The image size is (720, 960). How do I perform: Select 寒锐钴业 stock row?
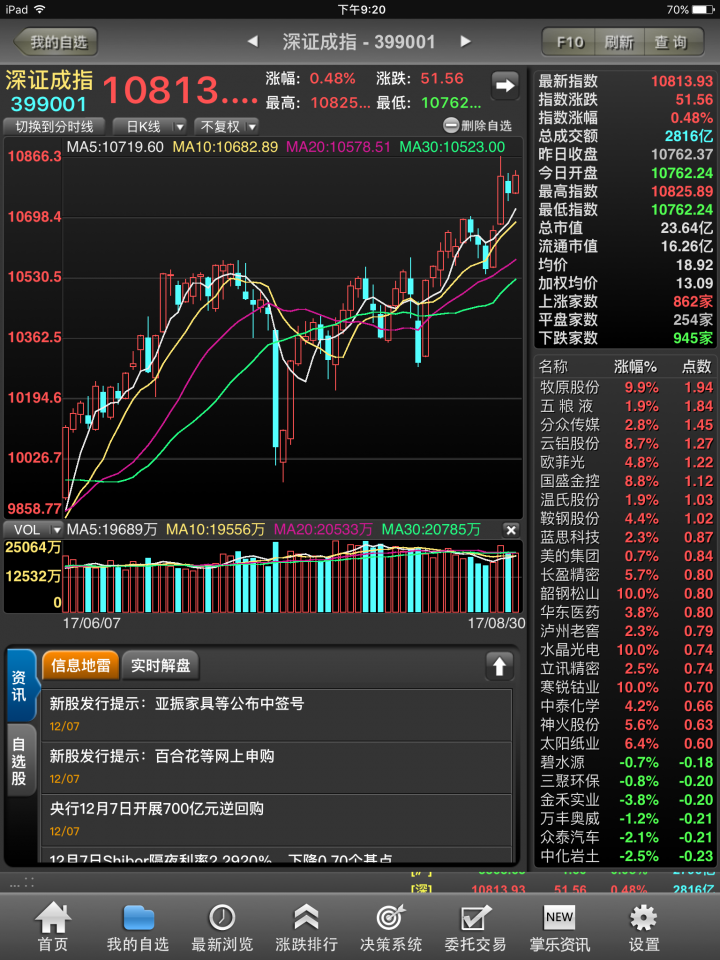626,687
